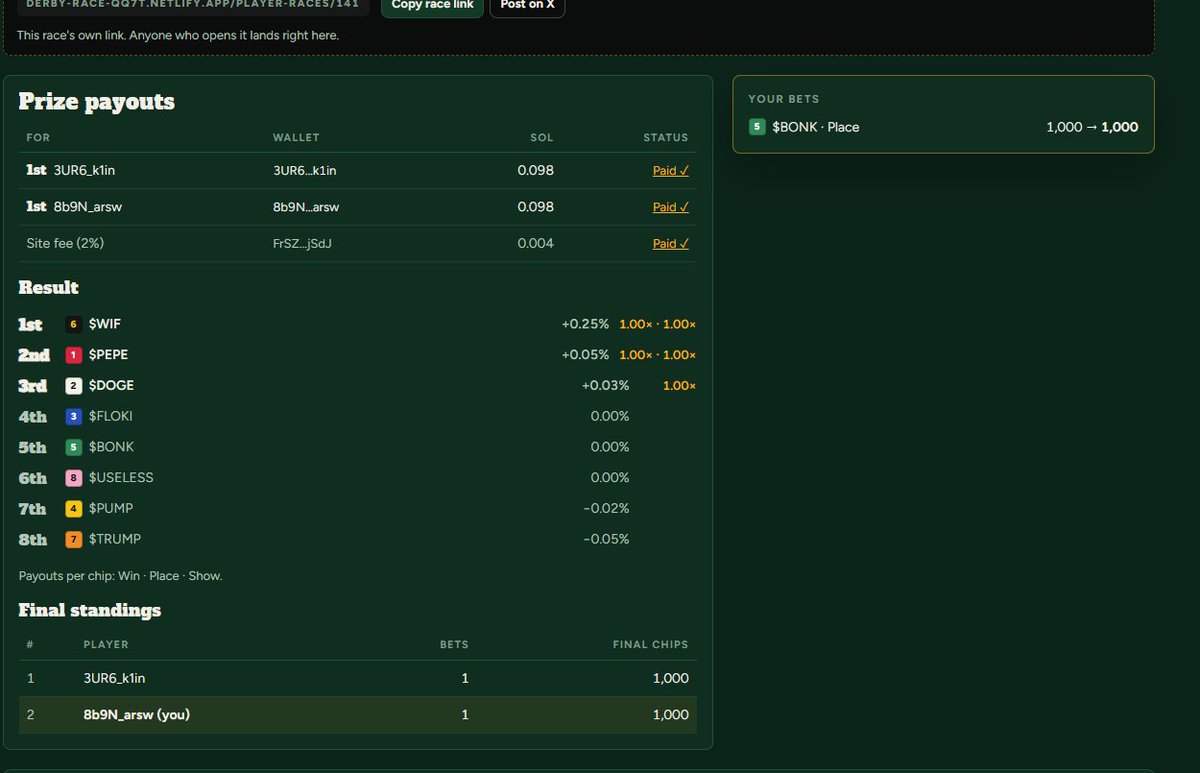Image resolution: width=1200 pixels, height=773 pixels.
Task: Select player 3UR6_k1in in Final standings
Action: (114, 678)
